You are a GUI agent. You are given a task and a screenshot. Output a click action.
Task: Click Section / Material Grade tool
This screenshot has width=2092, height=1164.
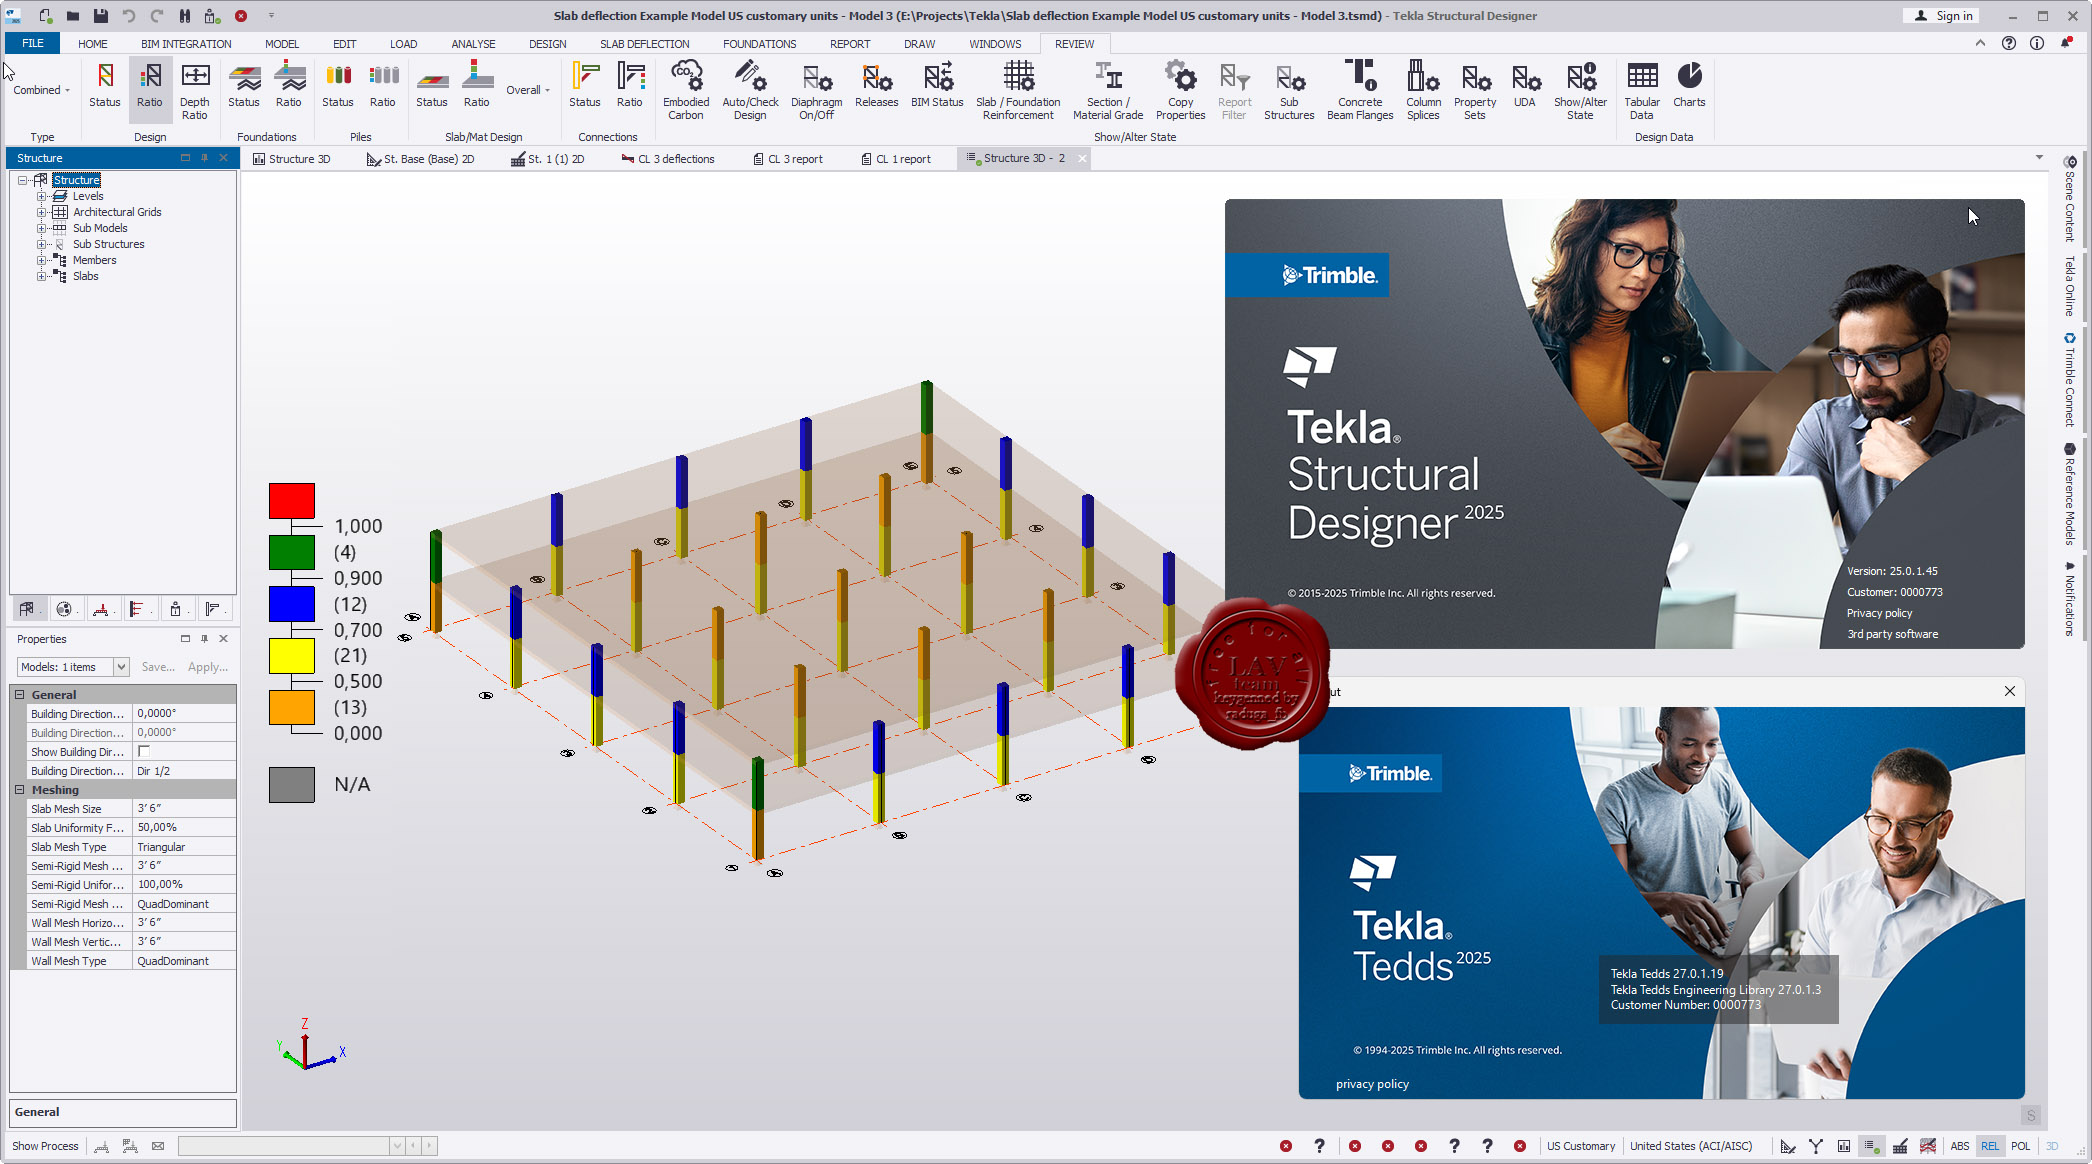1108,90
